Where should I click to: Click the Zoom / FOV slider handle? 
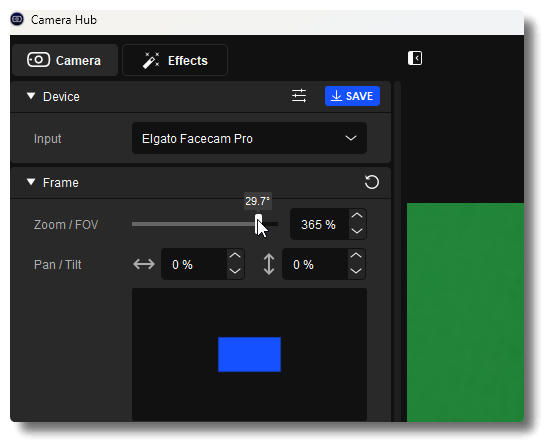click(258, 224)
